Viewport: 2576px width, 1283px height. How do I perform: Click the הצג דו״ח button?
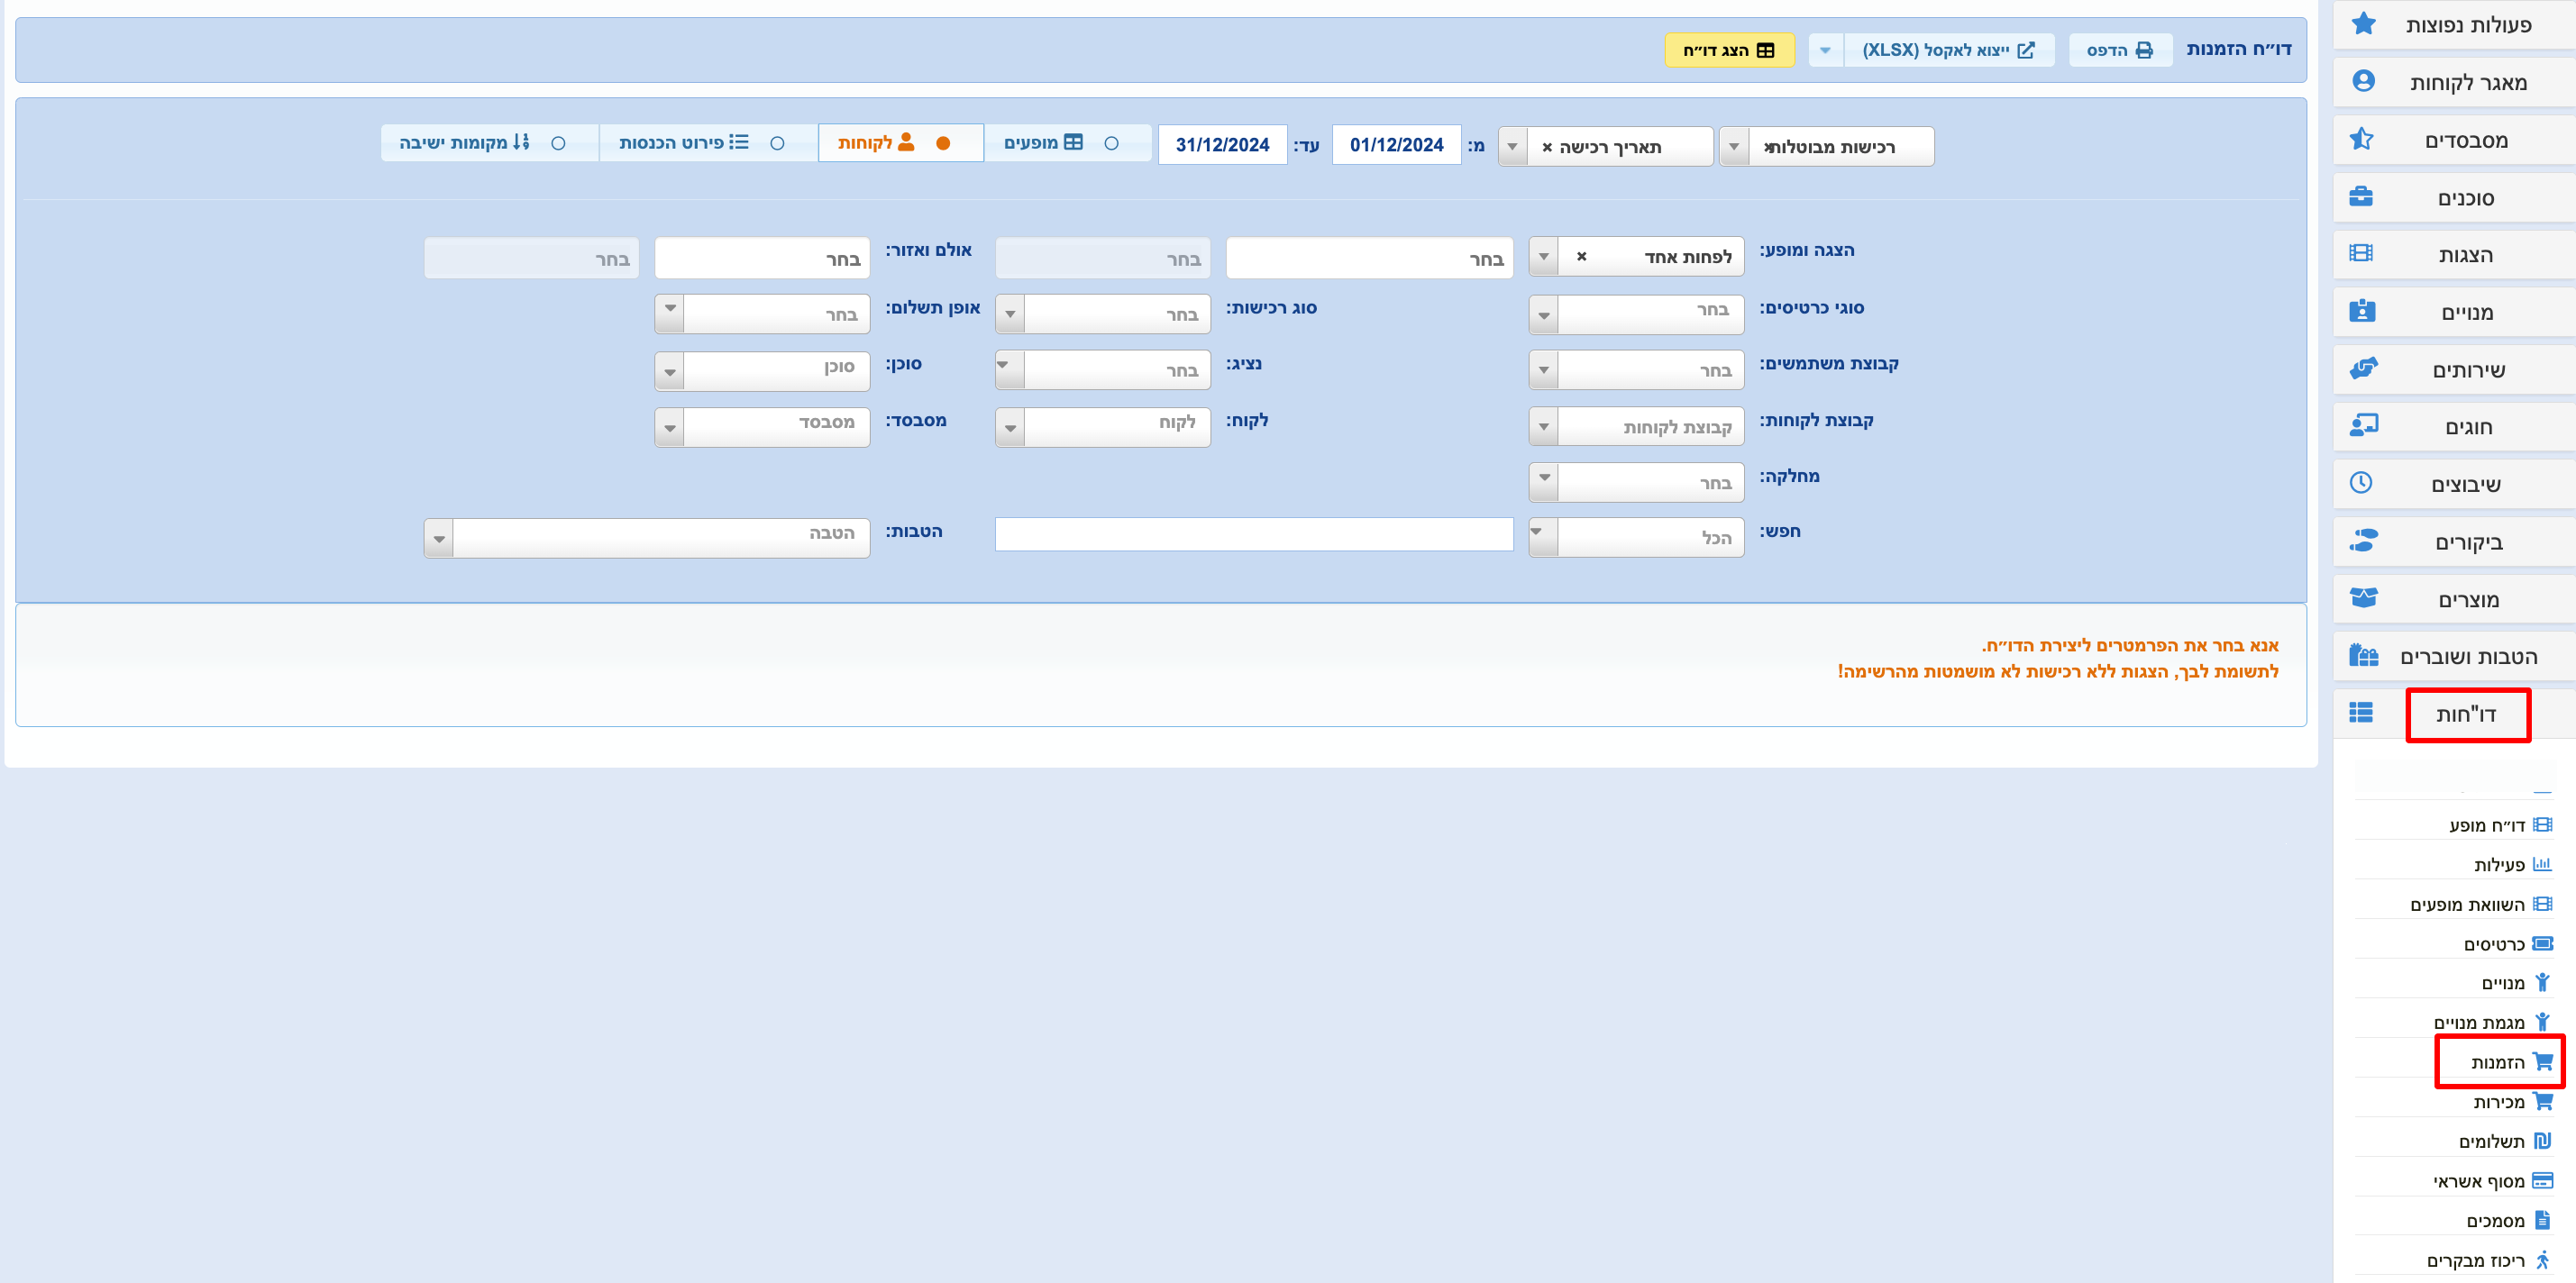pos(1729,50)
